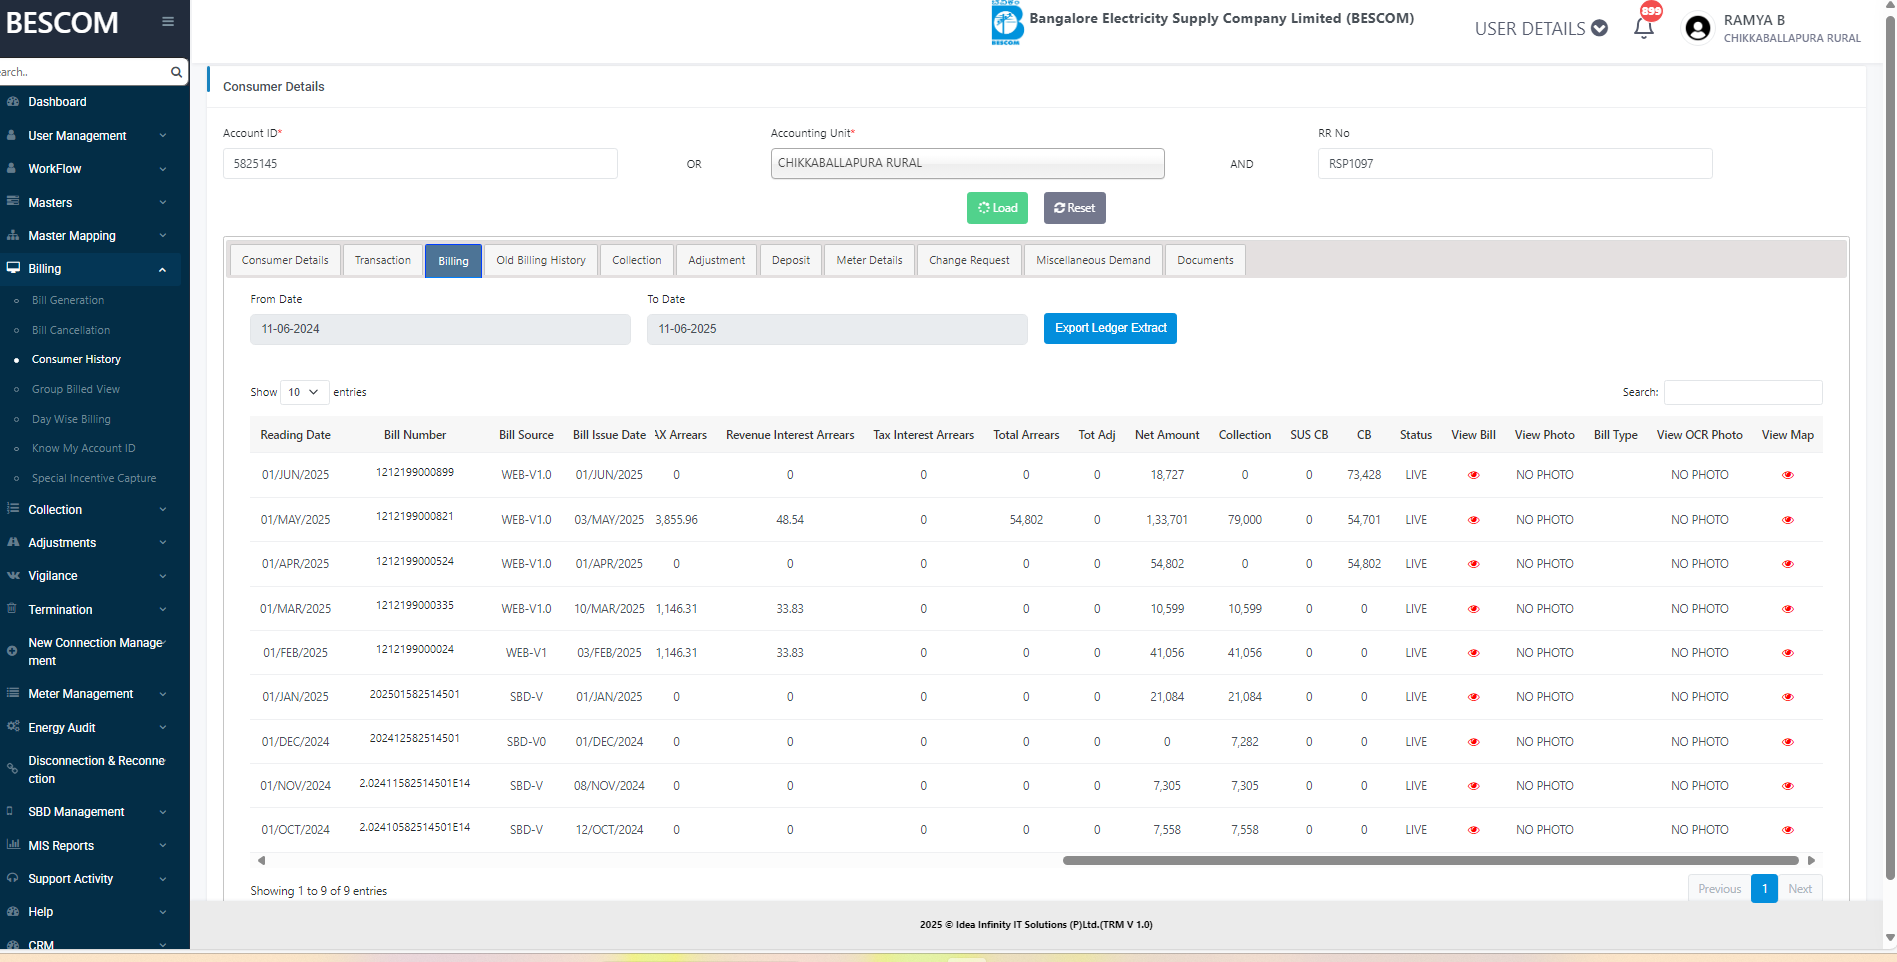
Task: Open USER DETAILS dropdown in header
Action: pyautogui.click(x=1541, y=28)
